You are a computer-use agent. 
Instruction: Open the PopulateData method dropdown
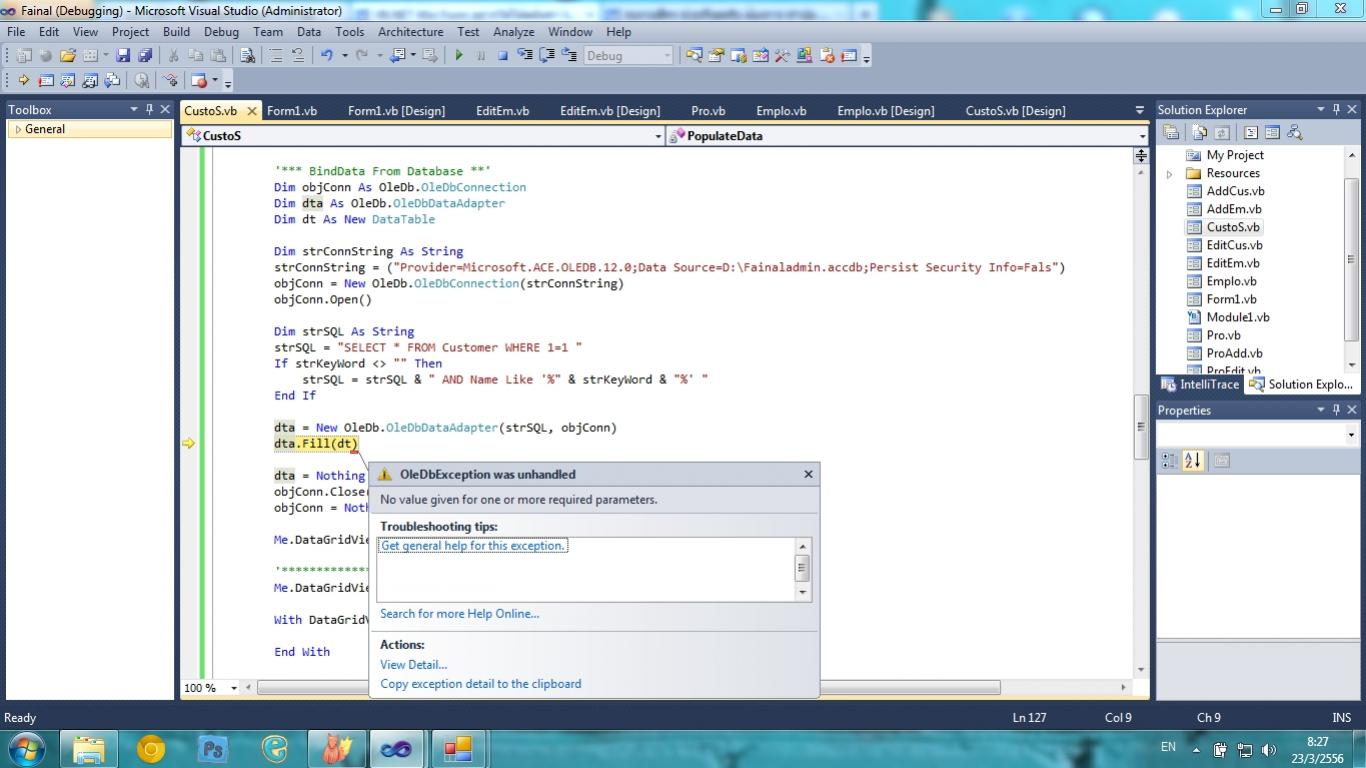tap(1142, 136)
